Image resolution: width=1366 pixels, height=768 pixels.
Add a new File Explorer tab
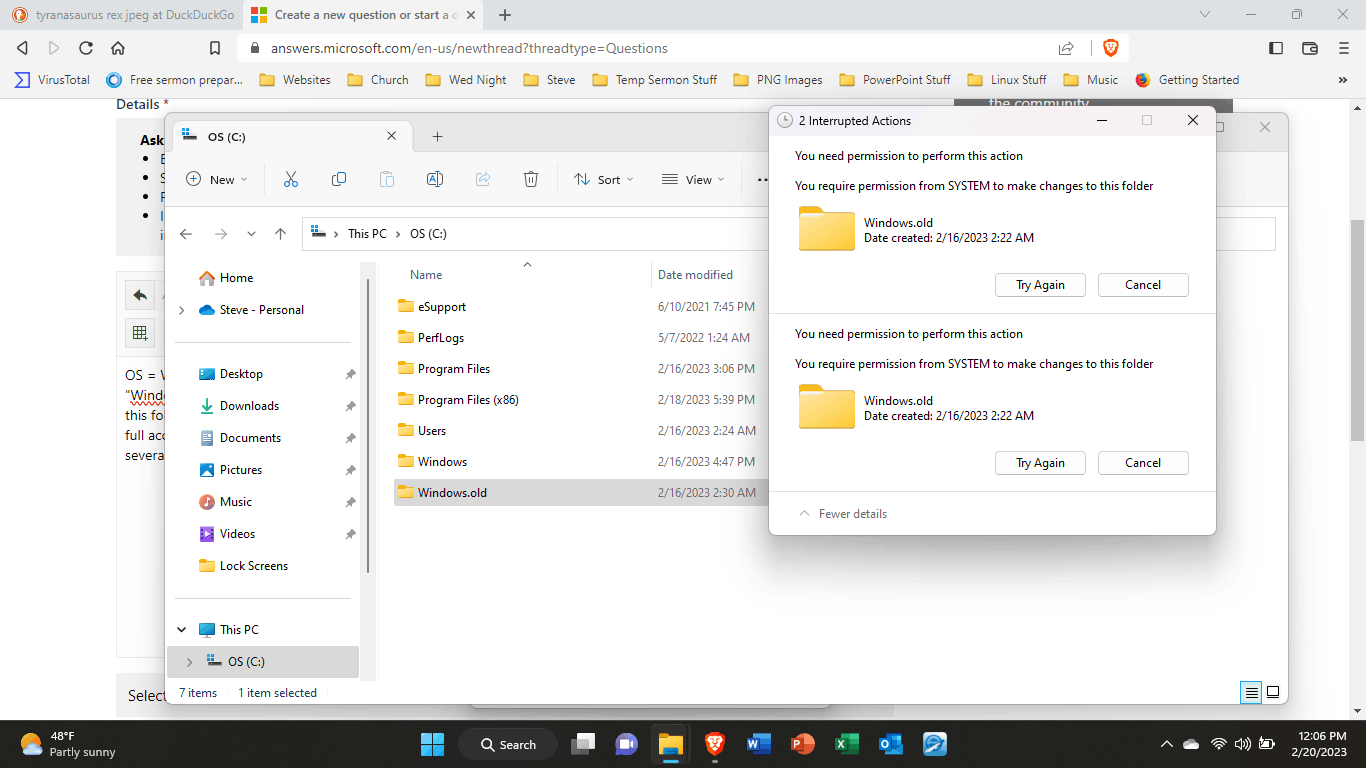[437, 136]
